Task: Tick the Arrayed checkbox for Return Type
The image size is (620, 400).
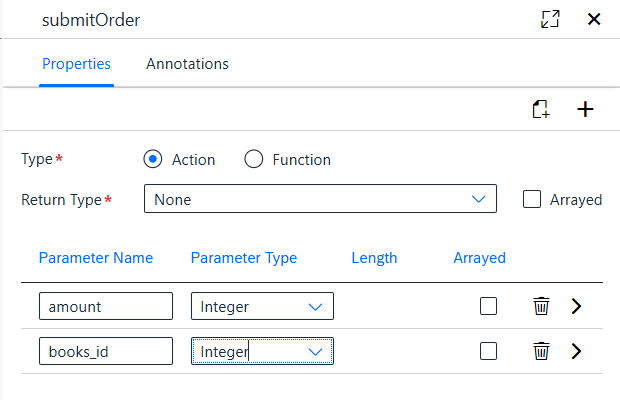Action: tap(532, 199)
